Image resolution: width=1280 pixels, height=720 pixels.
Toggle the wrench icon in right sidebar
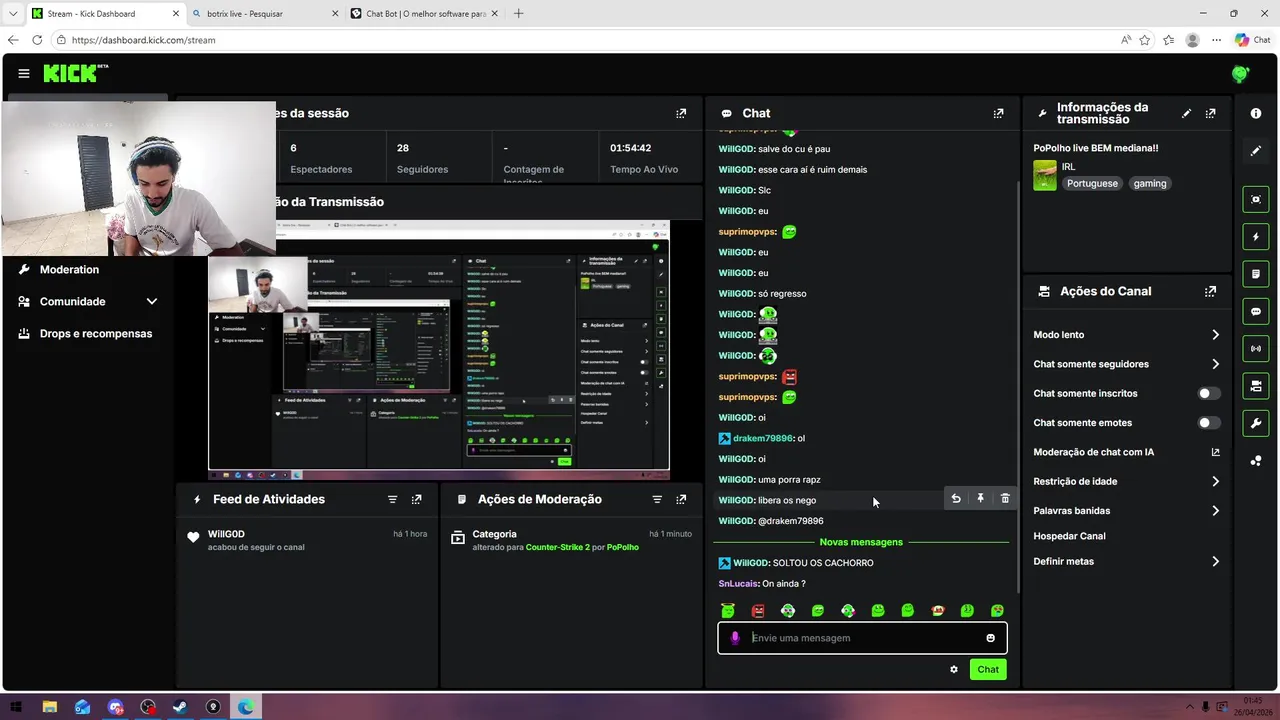click(1256, 424)
